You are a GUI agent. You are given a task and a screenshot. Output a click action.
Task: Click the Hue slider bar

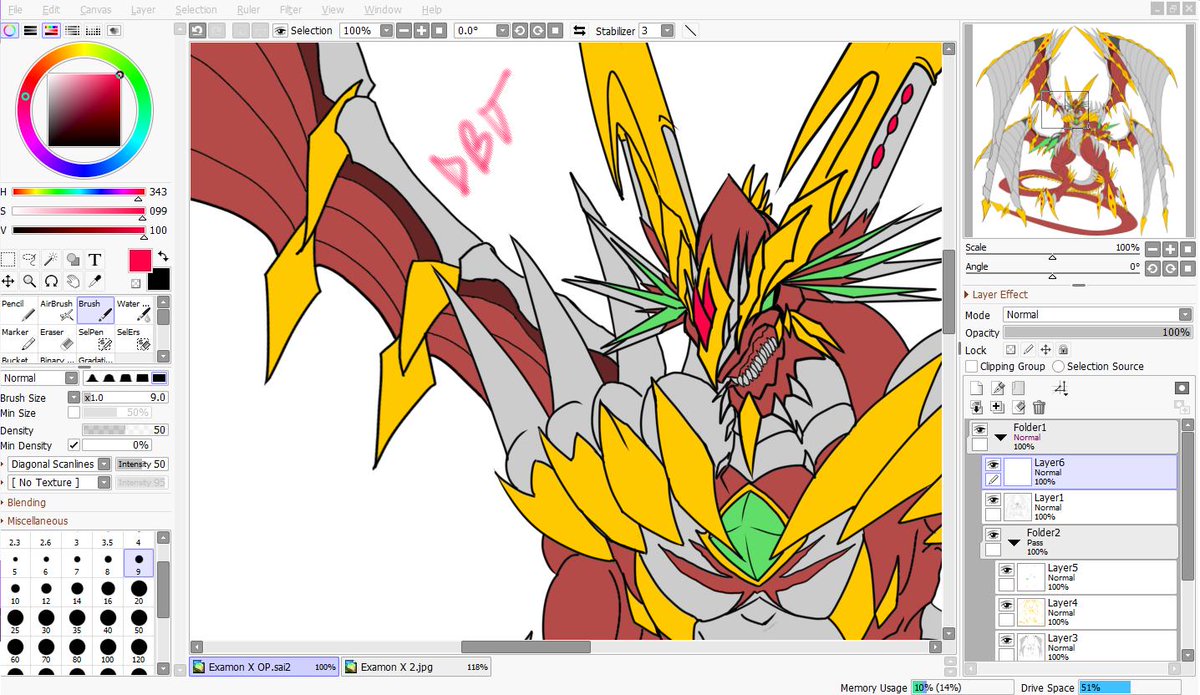(78, 191)
